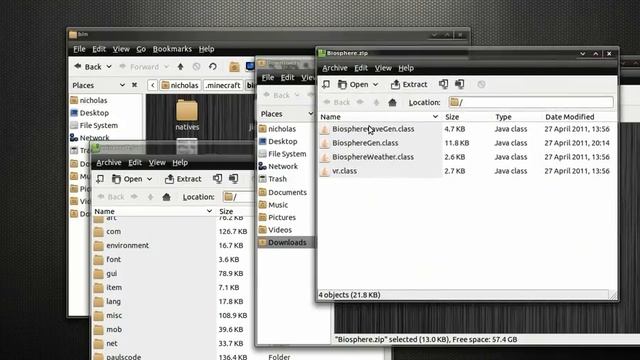This screenshot has width=640, height=360.
Task: Click add files icon in lower-left archive window
Action: pyautogui.click(x=217, y=178)
